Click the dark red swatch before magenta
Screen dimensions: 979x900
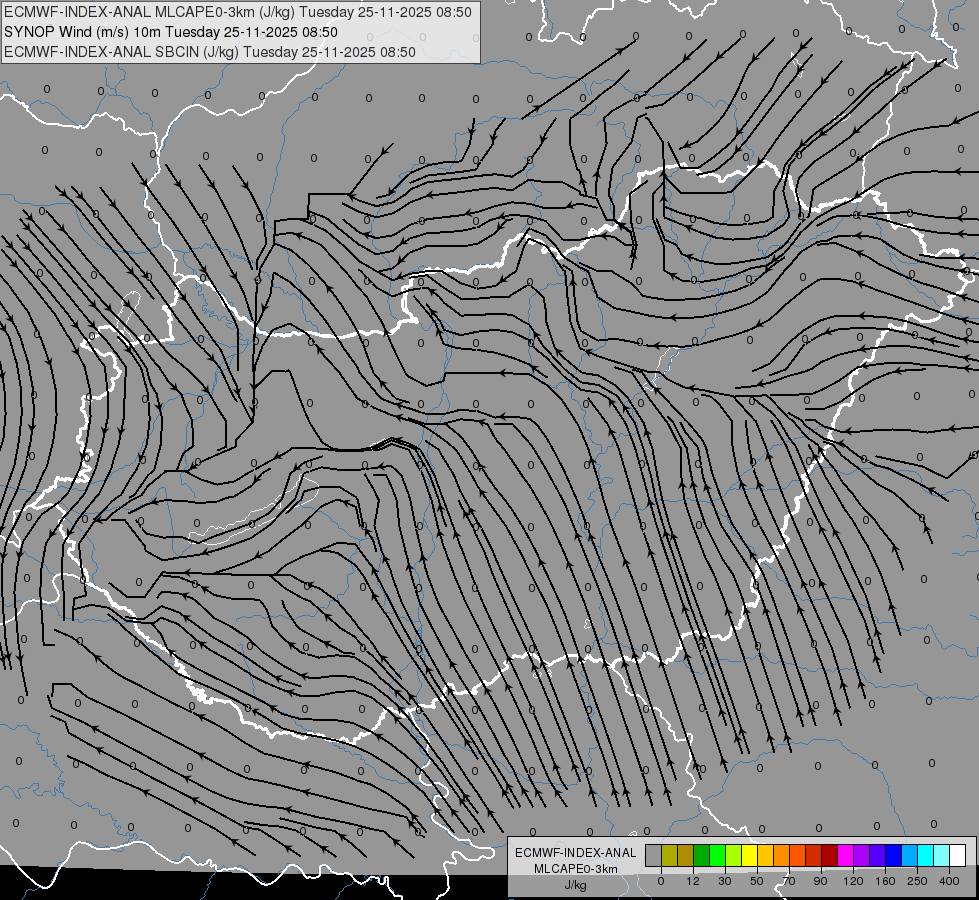tap(830, 855)
